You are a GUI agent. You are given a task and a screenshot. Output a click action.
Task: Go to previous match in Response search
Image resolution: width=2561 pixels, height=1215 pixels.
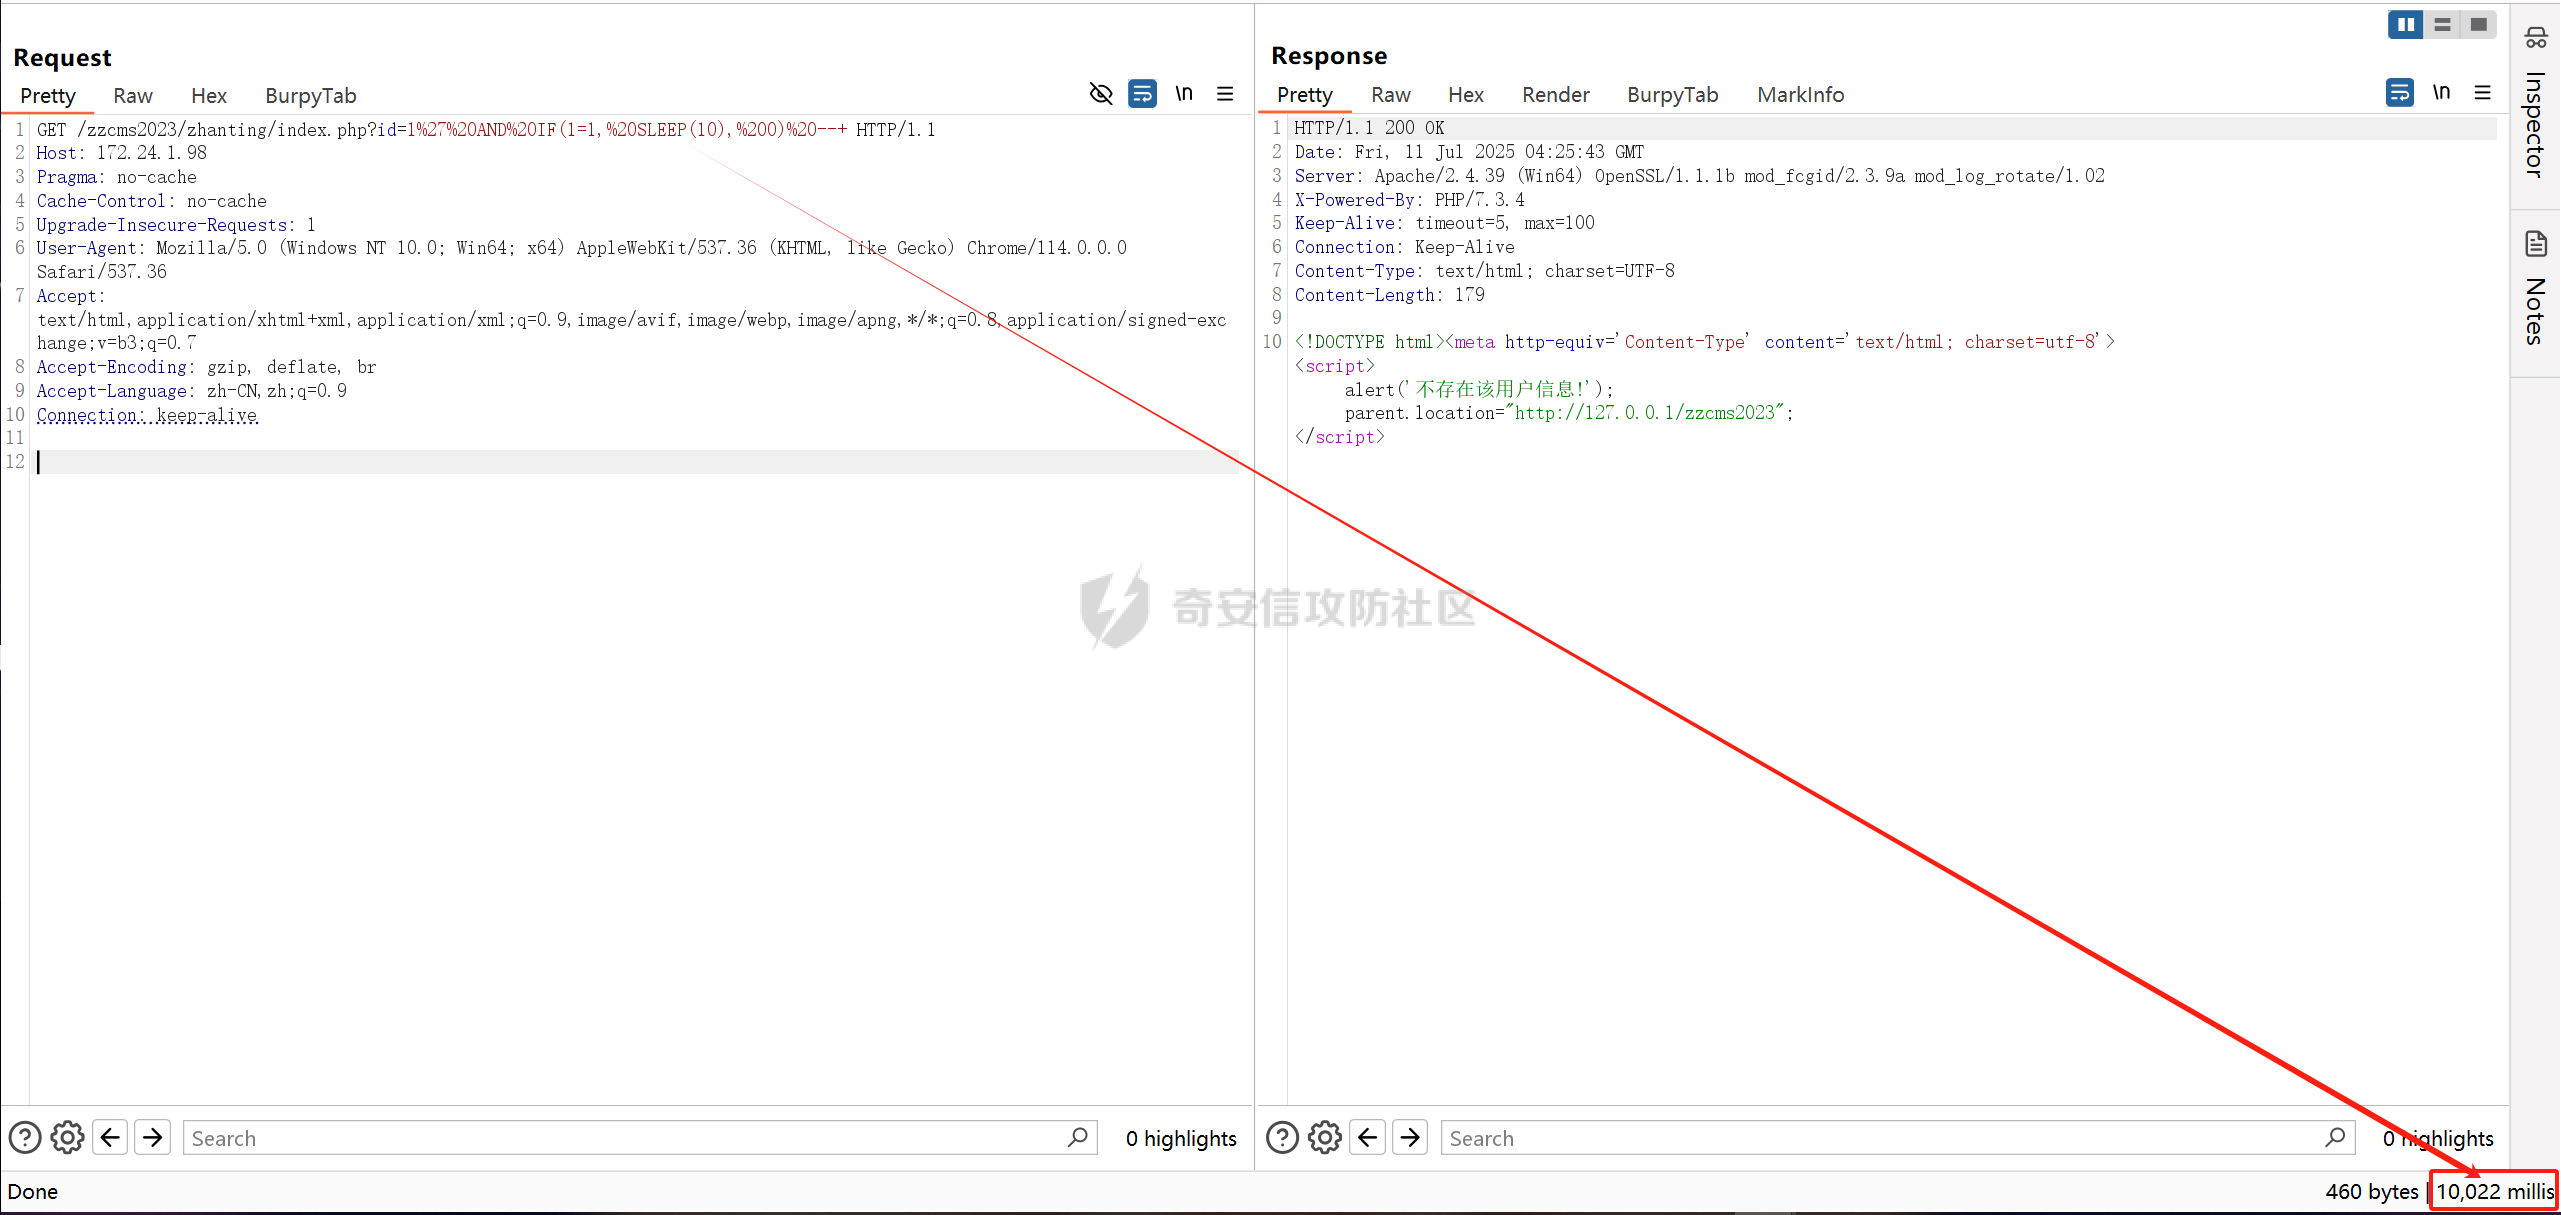tap(1368, 1138)
